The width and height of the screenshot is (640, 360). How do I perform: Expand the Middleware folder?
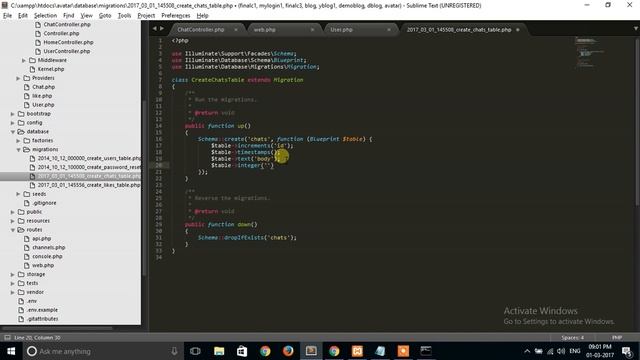(24, 60)
